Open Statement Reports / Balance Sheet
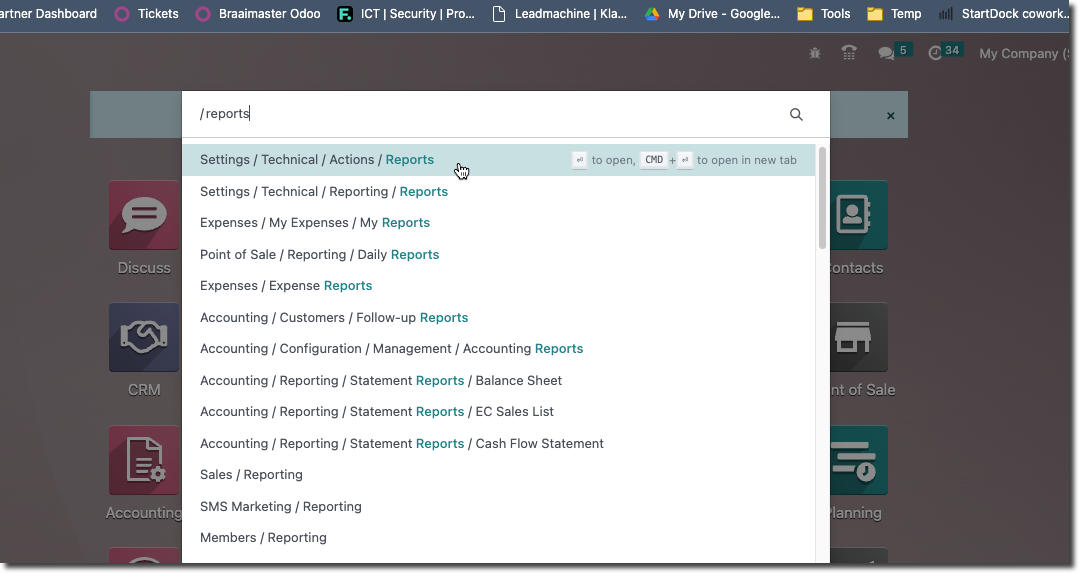The width and height of the screenshot is (1079, 573). click(x=499, y=380)
